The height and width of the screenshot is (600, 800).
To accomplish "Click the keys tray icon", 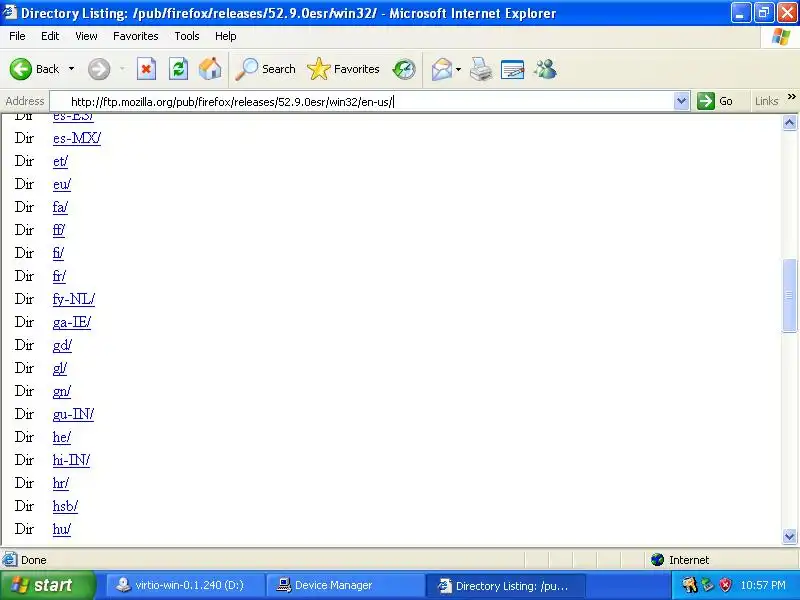I will (x=689, y=585).
